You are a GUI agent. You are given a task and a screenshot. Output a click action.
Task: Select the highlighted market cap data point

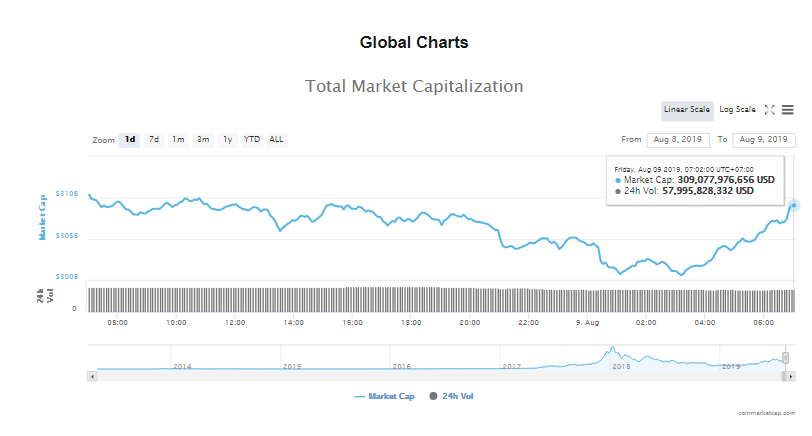pyautogui.click(x=793, y=206)
